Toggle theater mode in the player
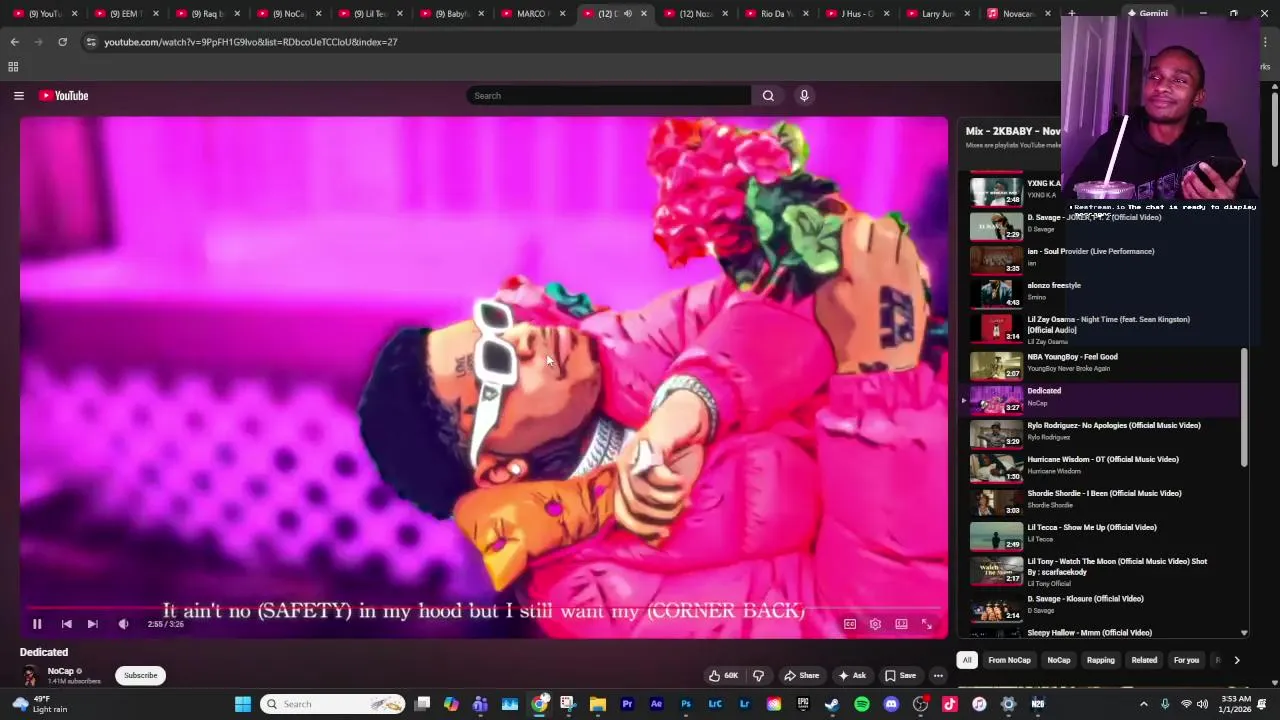 [x=901, y=624]
